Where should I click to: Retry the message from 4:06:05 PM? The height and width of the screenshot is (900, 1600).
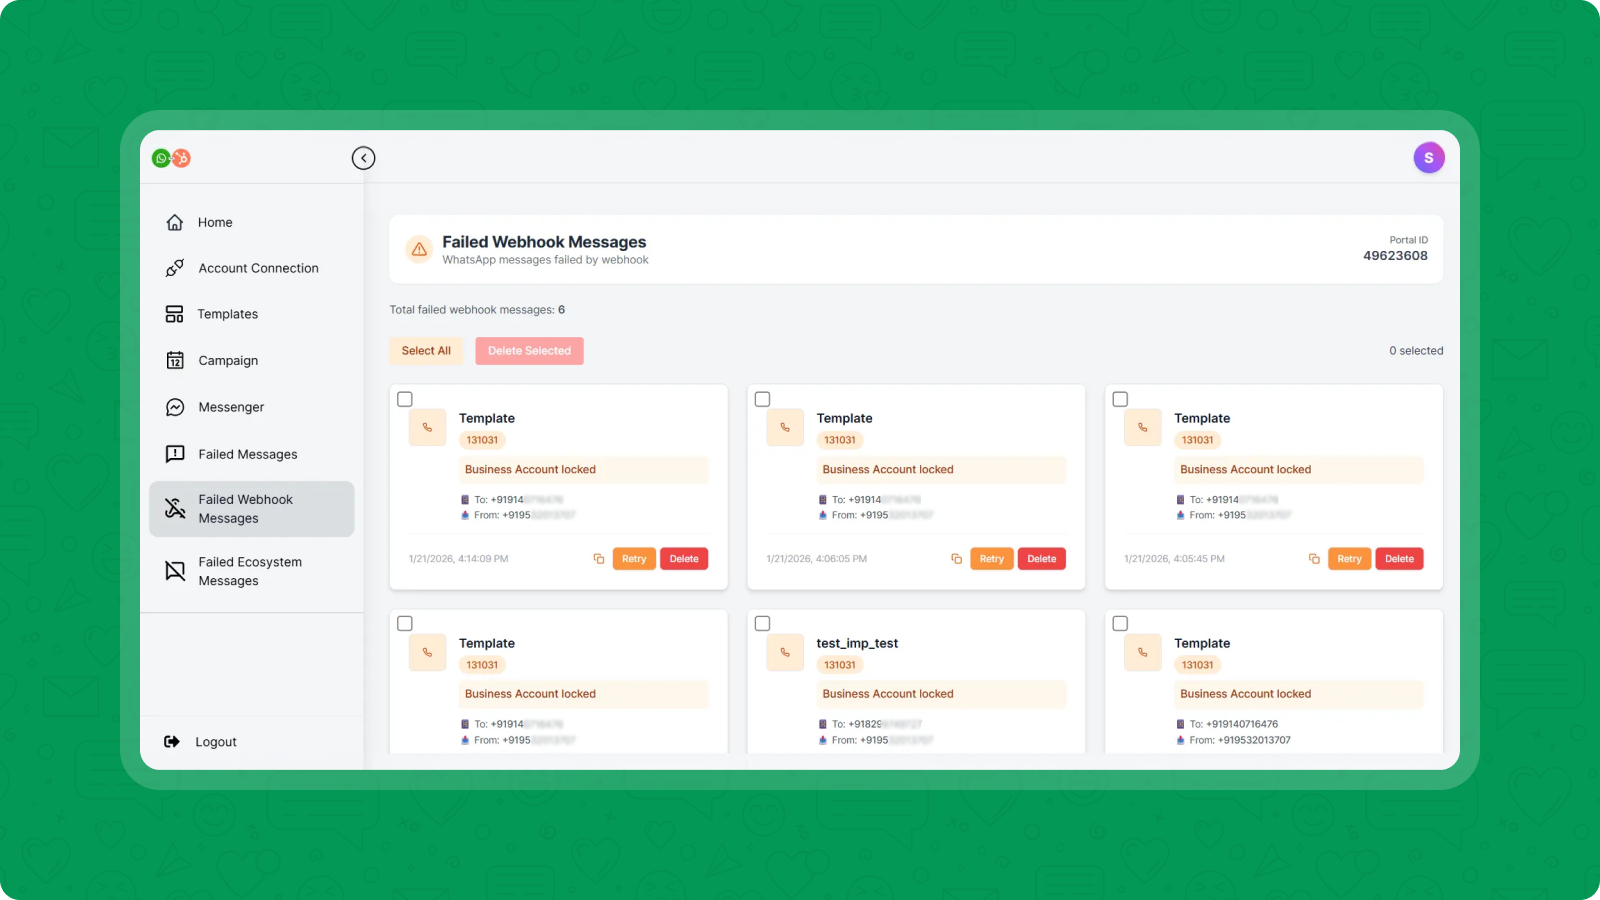tap(991, 559)
